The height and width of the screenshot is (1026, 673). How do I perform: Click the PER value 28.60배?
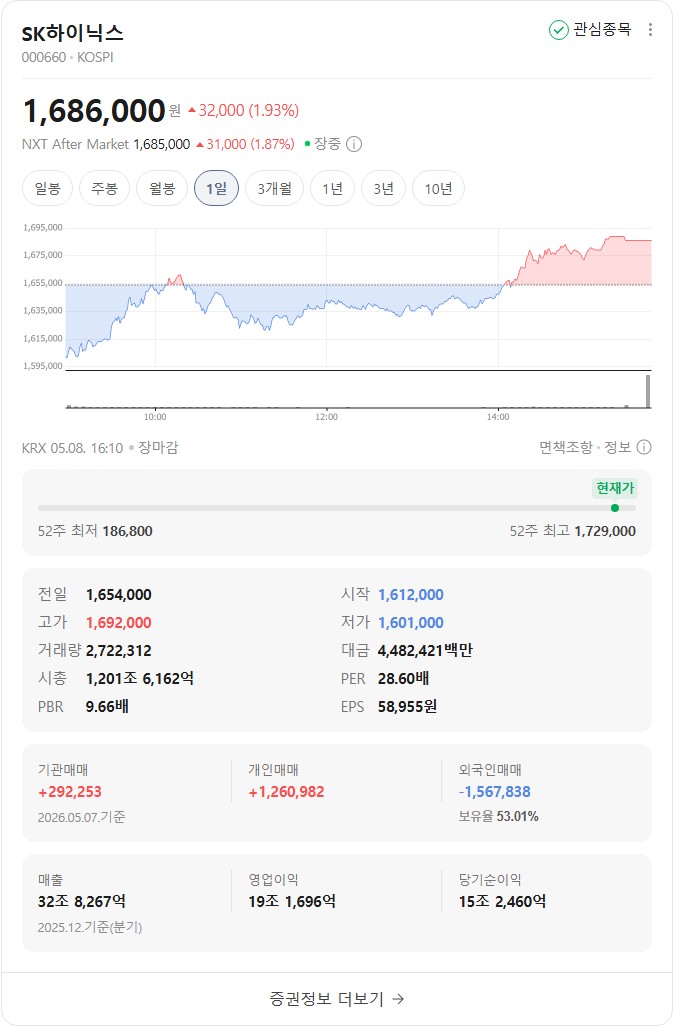pyautogui.click(x=404, y=679)
